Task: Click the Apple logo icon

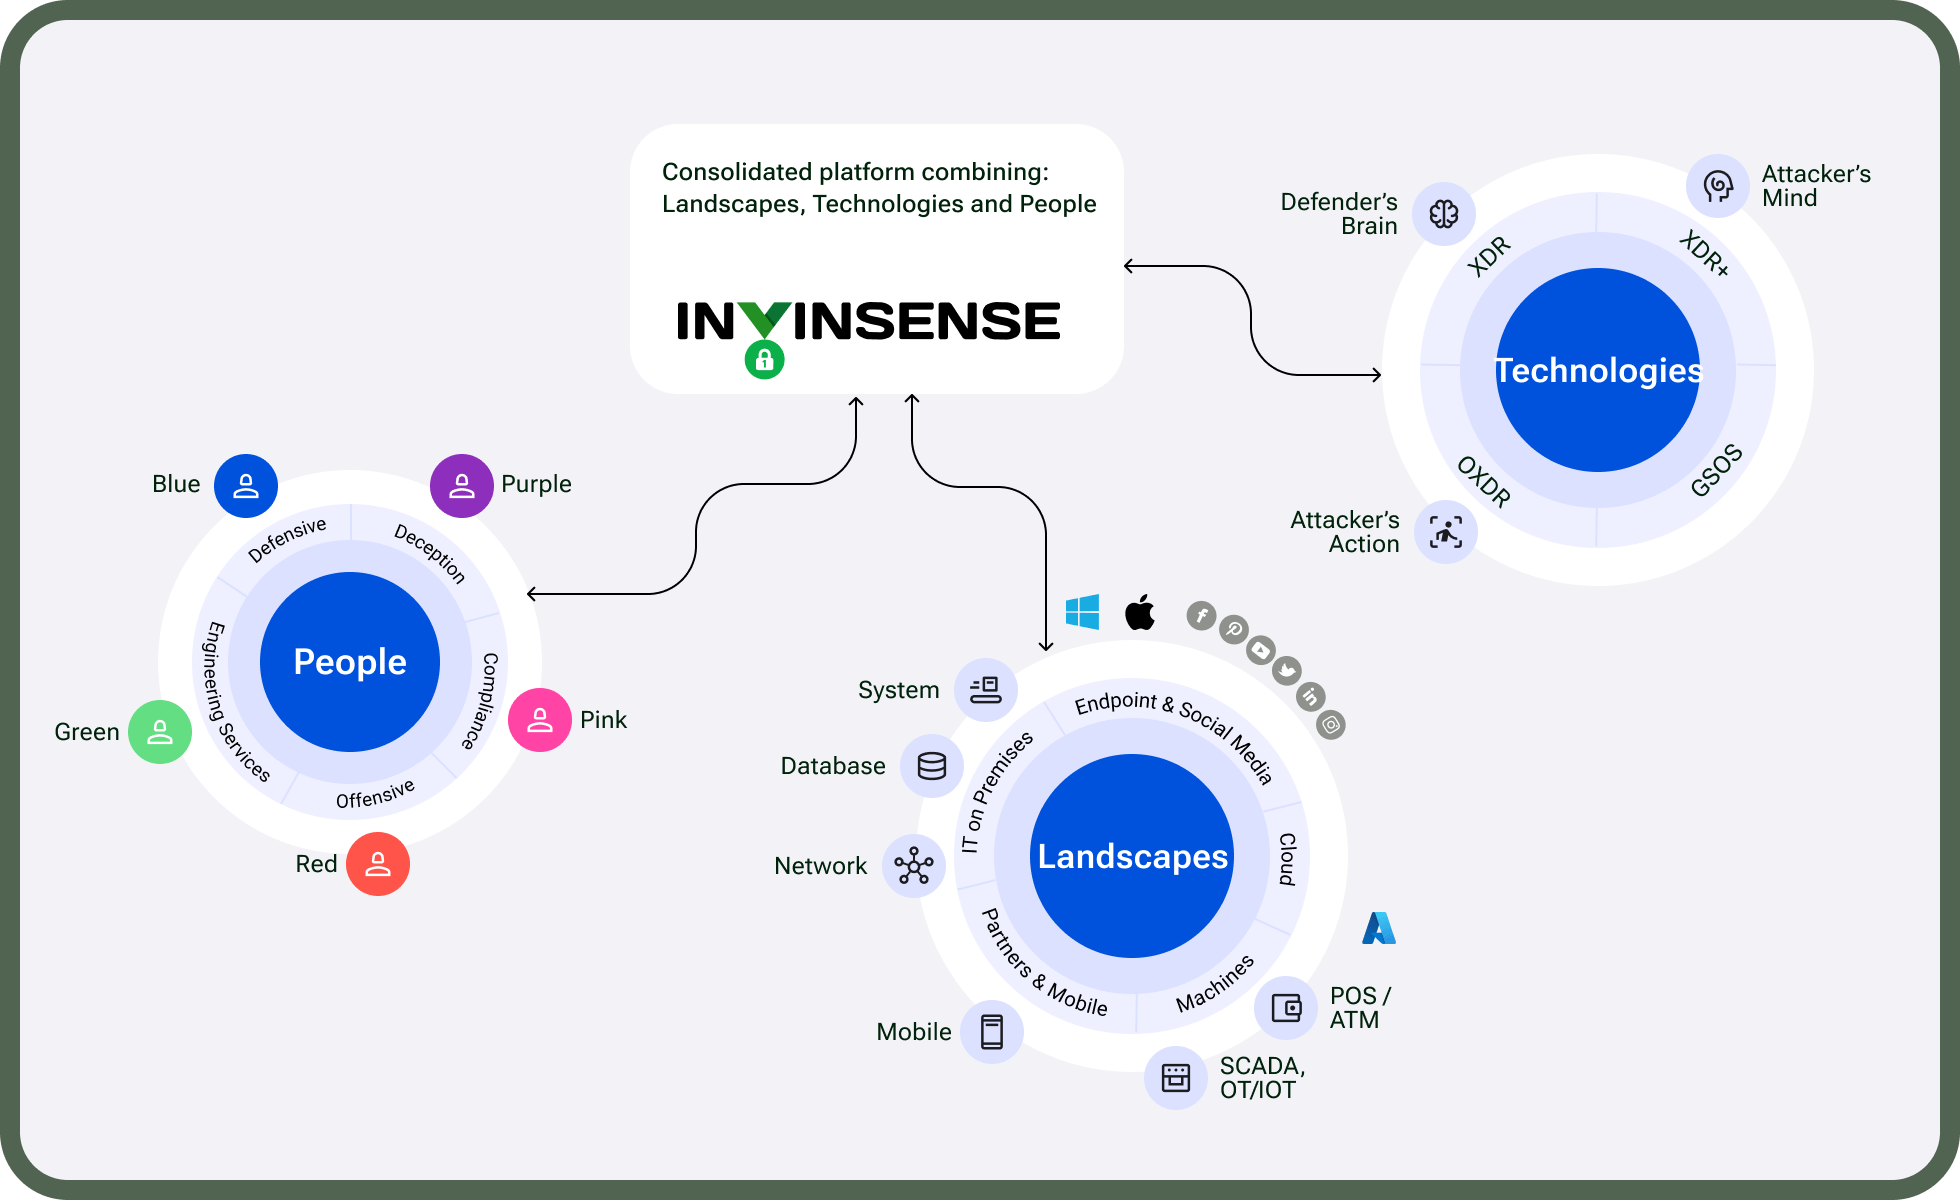Action: pyautogui.click(x=1141, y=612)
